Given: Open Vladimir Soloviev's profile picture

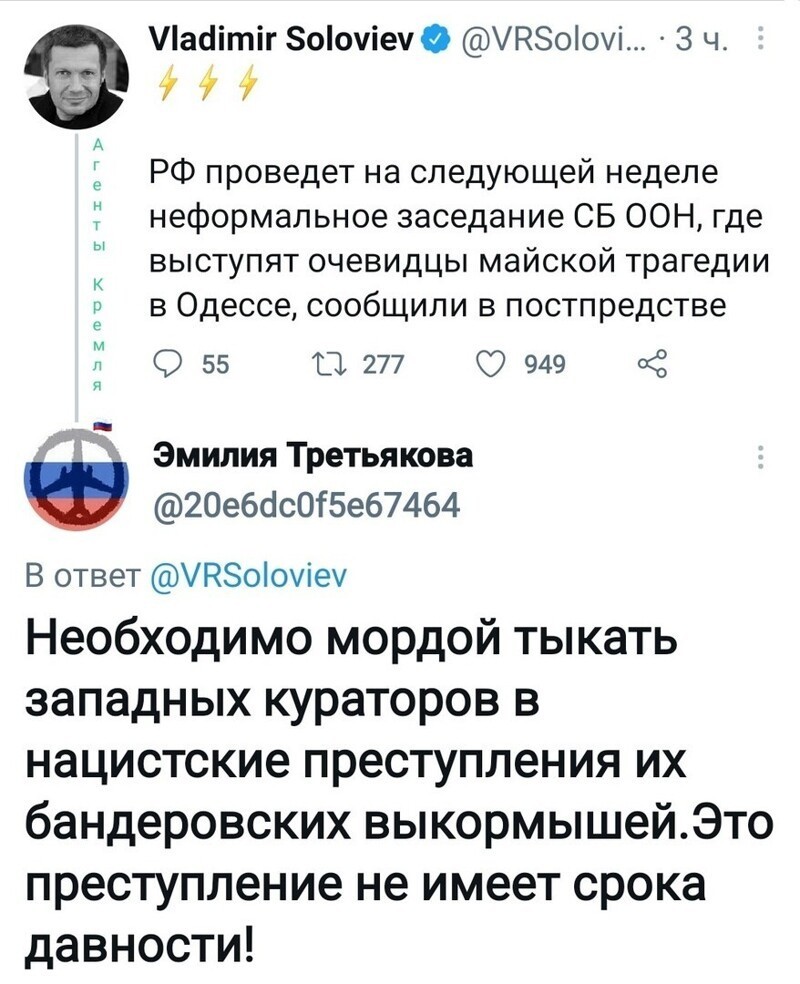Looking at the screenshot, I should click(x=77, y=79).
